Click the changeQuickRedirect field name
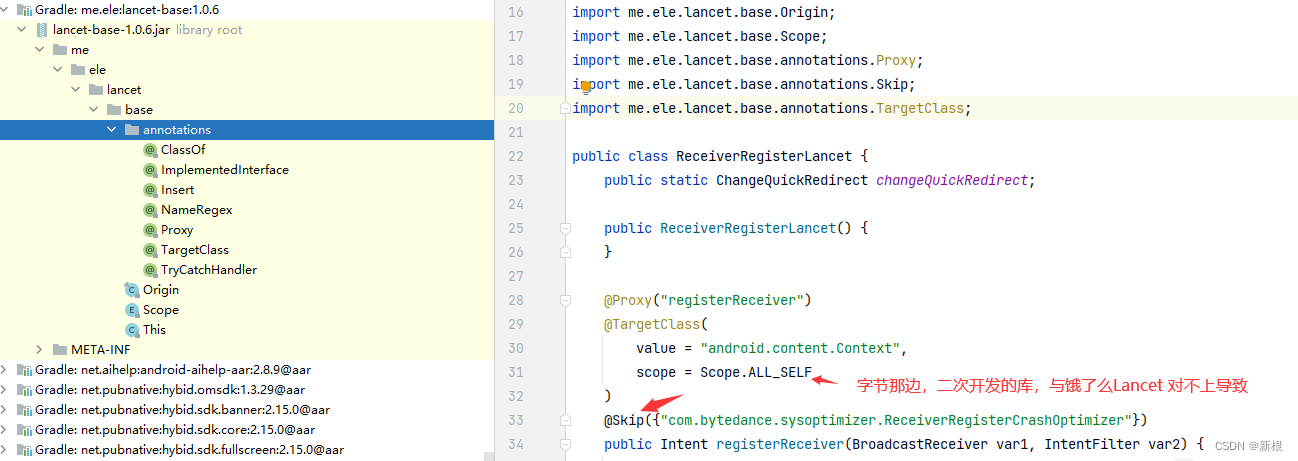The width and height of the screenshot is (1298, 461). 952,180
